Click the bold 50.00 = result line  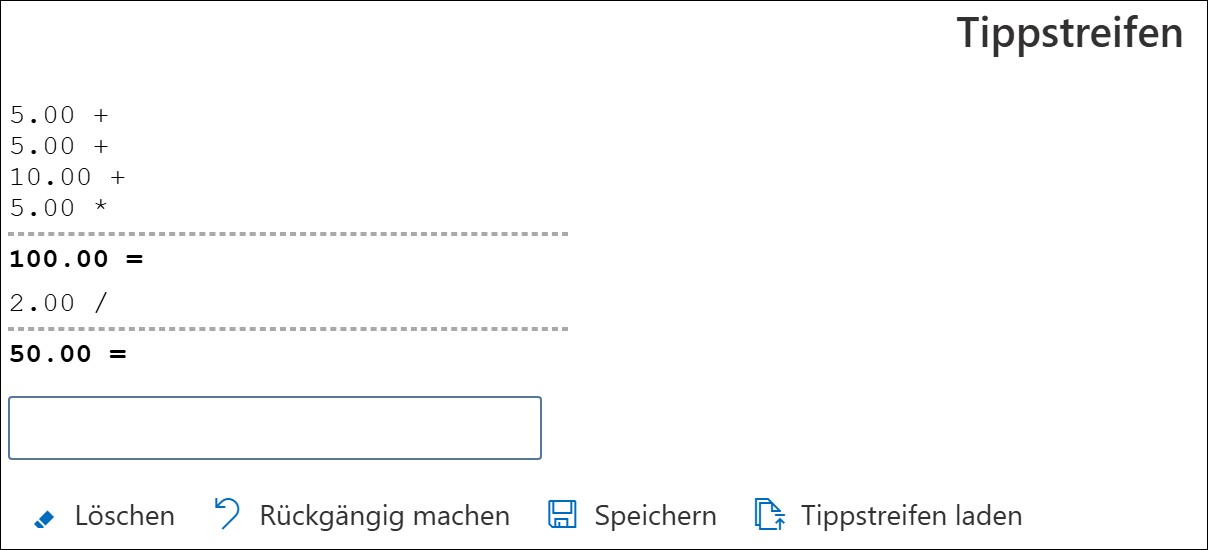coord(68,354)
